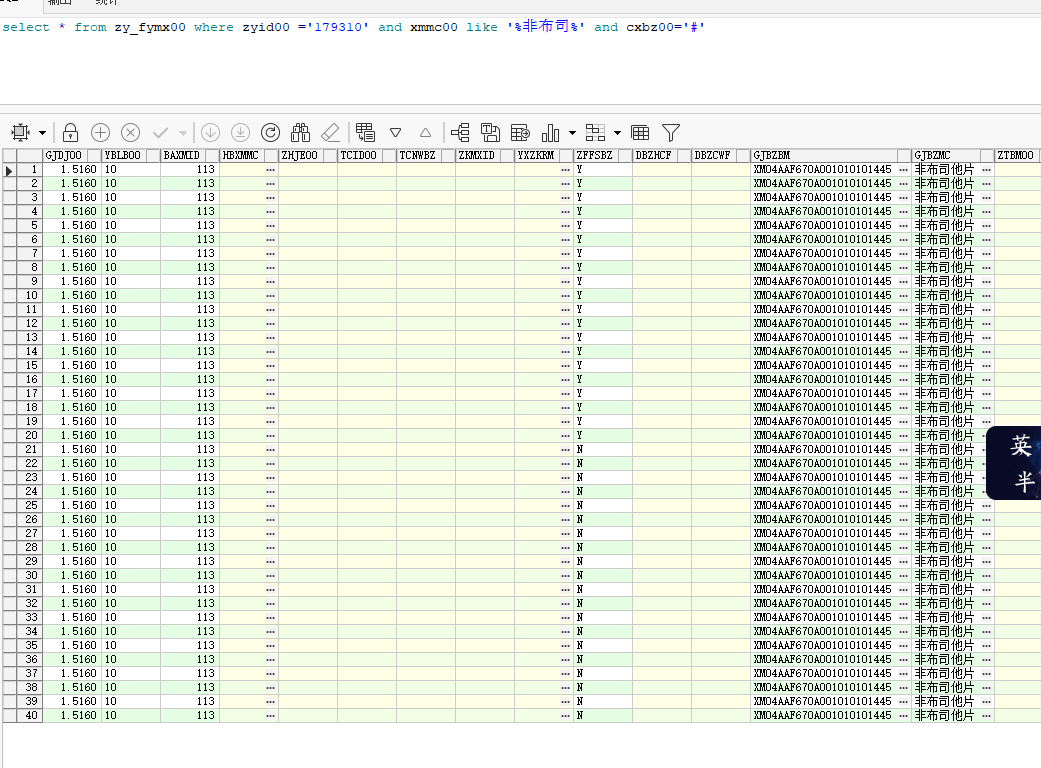Click the eraser clear record icon

point(330,132)
